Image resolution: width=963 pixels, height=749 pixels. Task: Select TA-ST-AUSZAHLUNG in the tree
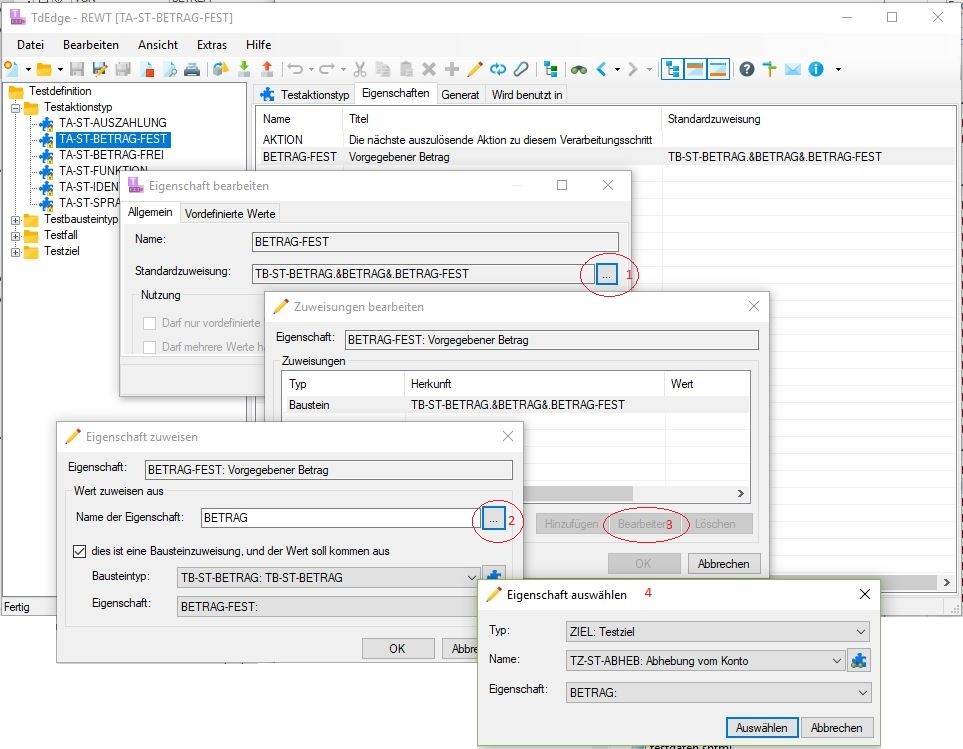click(112, 122)
